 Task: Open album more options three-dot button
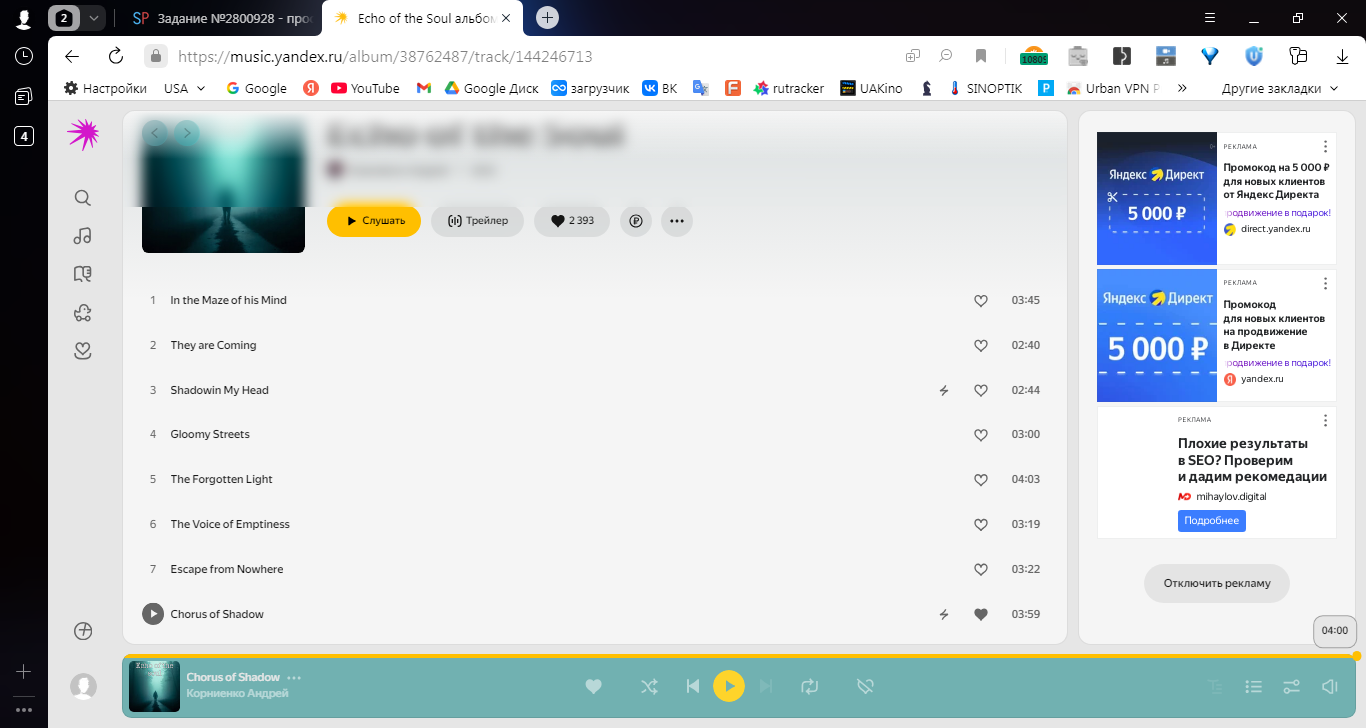(x=677, y=221)
